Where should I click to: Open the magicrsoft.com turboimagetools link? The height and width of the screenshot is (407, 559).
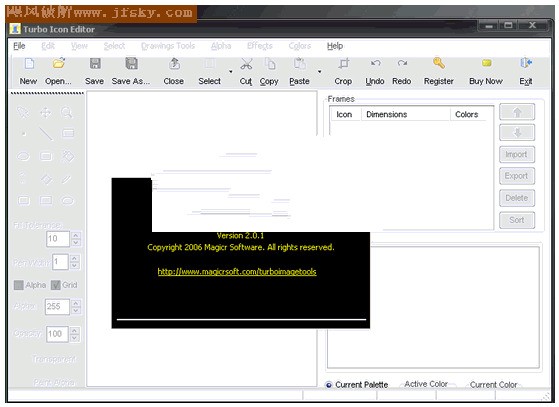click(237, 272)
